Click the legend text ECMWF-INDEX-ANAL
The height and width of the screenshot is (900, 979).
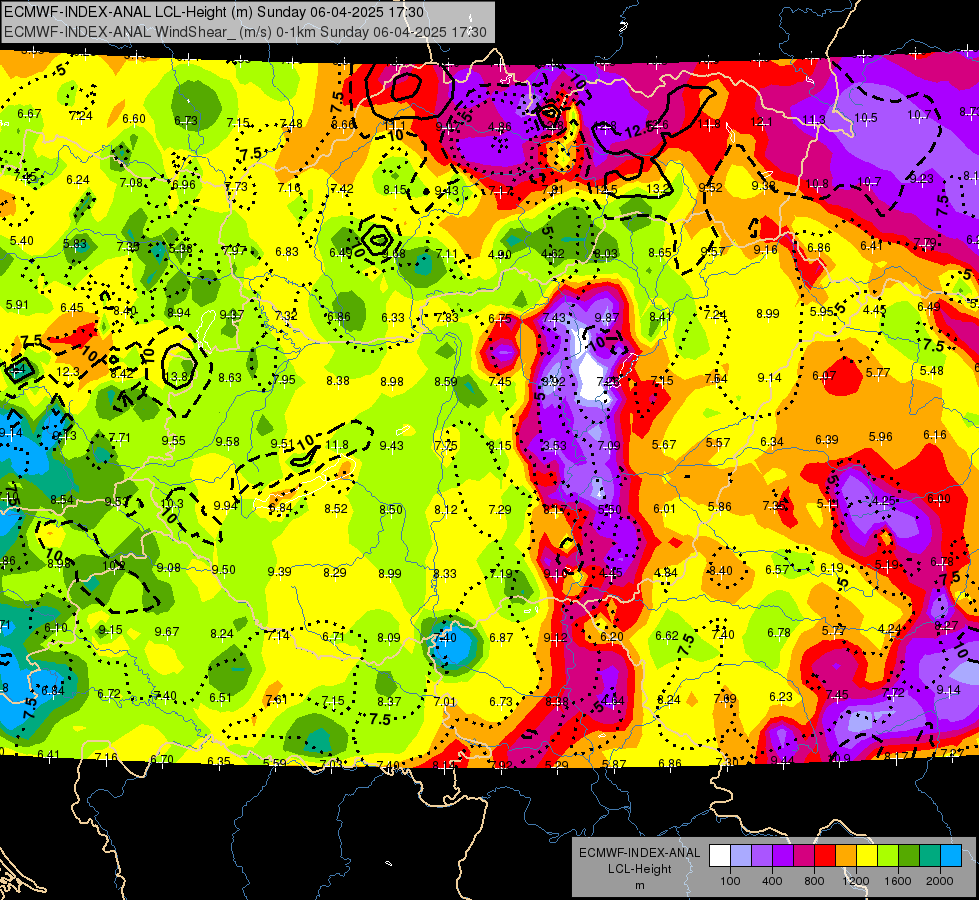coord(639,853)
